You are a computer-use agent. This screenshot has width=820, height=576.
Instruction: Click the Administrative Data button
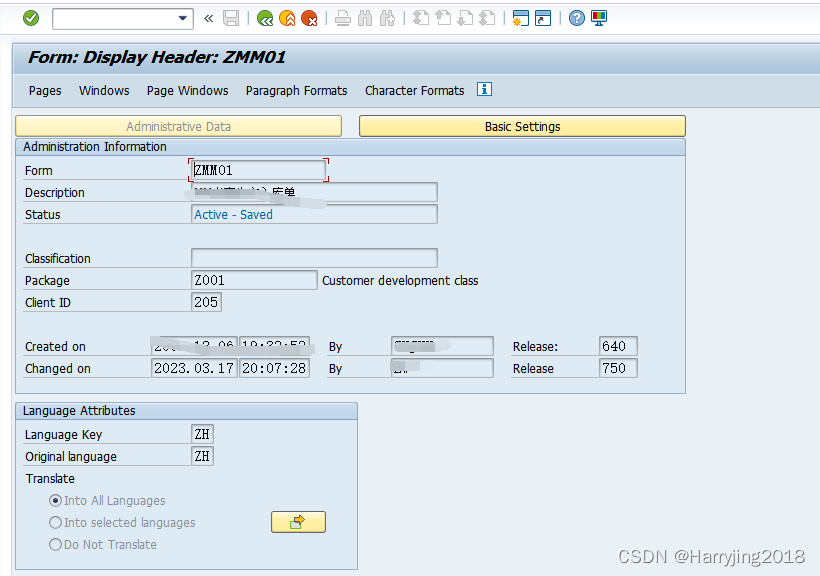178,126
